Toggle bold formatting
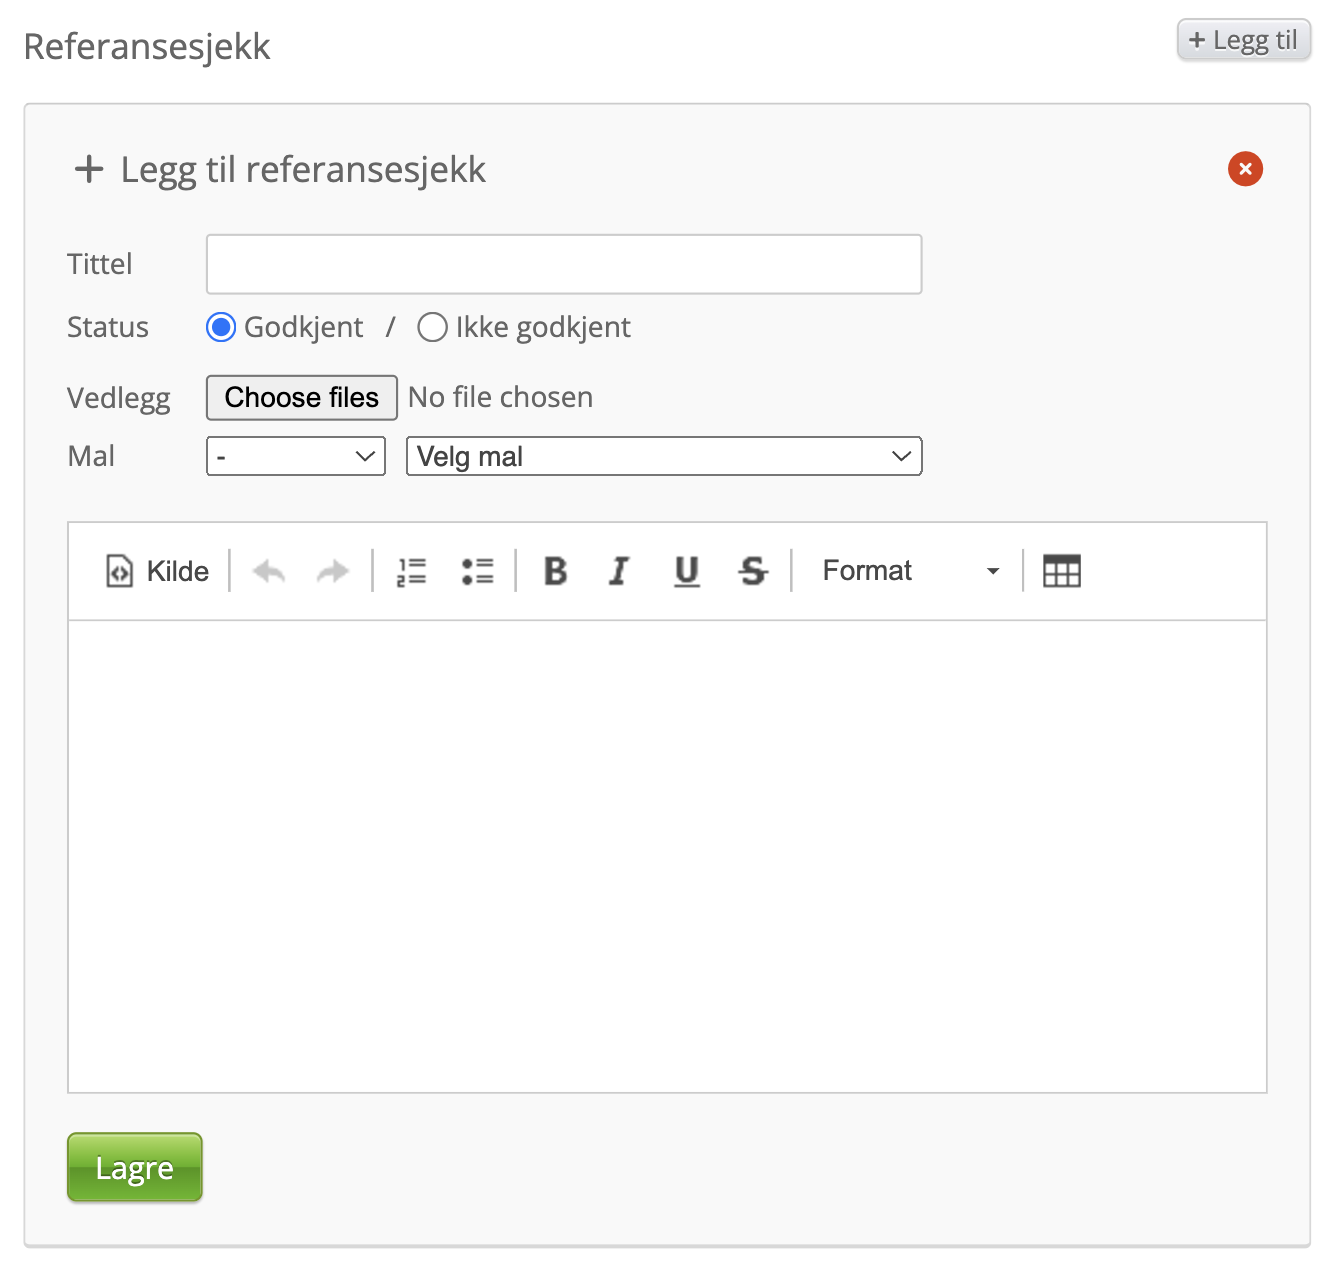Viewport: 1330px width, 1270px height. (x=555, y=571)
